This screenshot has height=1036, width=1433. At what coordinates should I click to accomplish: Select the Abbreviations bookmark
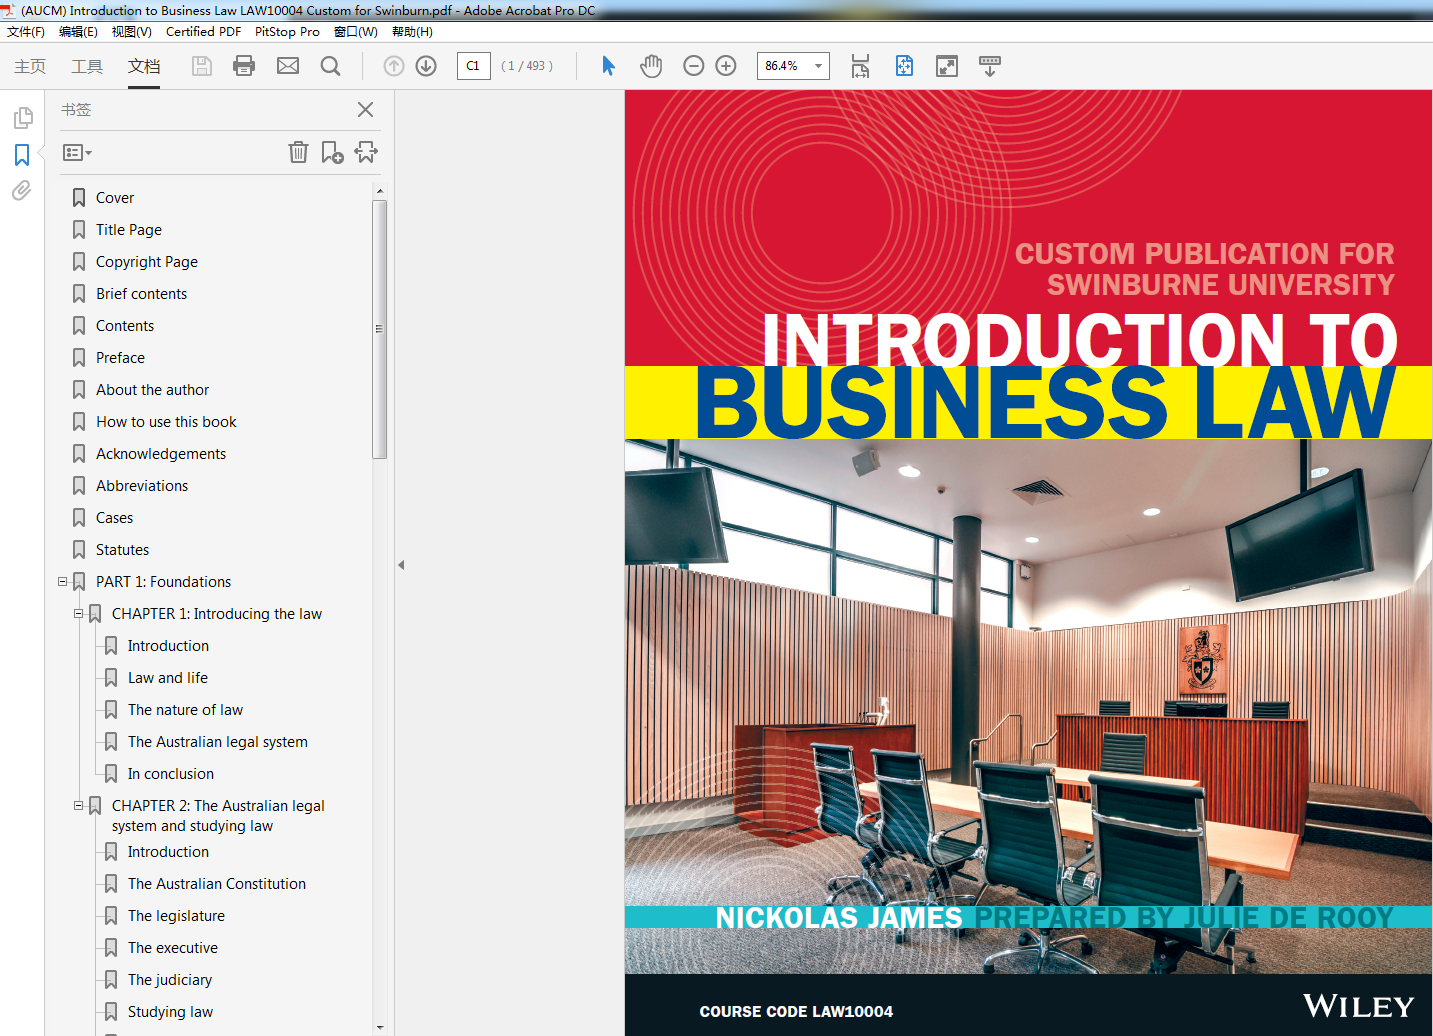[141, 486]
